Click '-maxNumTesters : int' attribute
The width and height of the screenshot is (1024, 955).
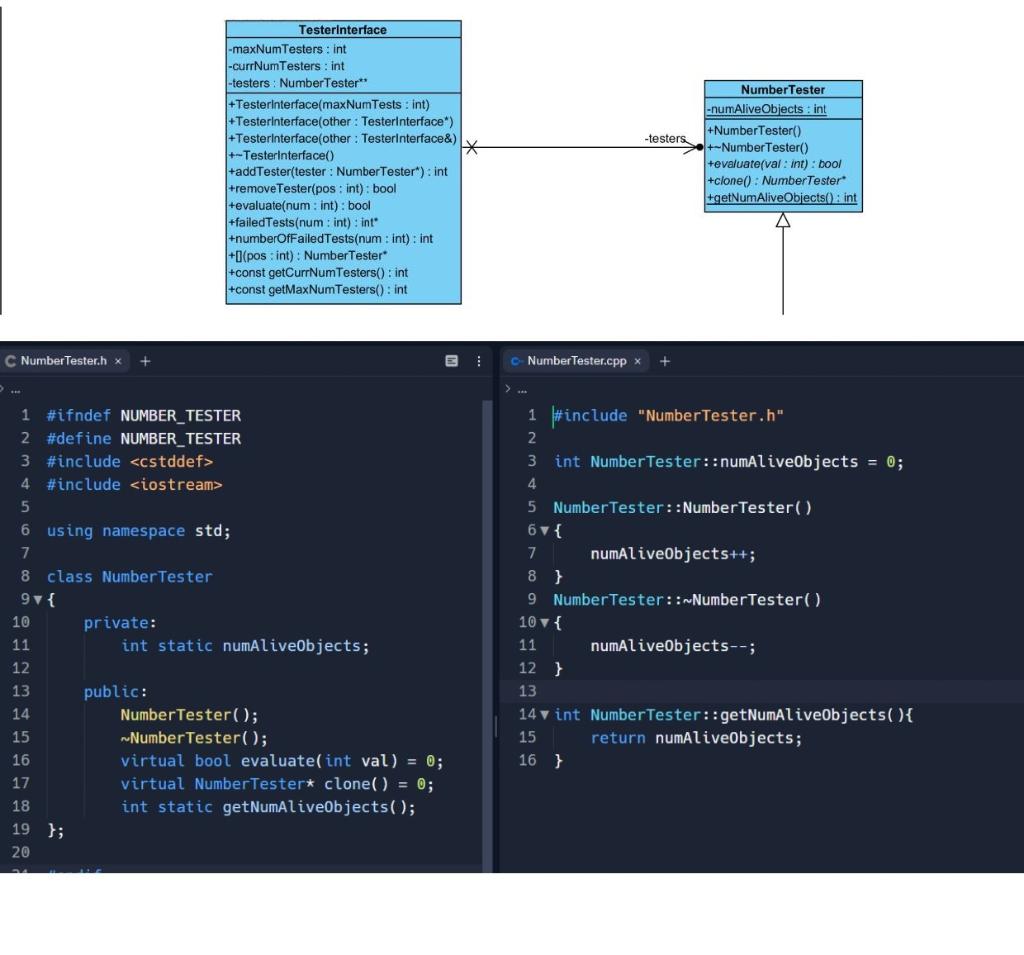click(287, 49)
